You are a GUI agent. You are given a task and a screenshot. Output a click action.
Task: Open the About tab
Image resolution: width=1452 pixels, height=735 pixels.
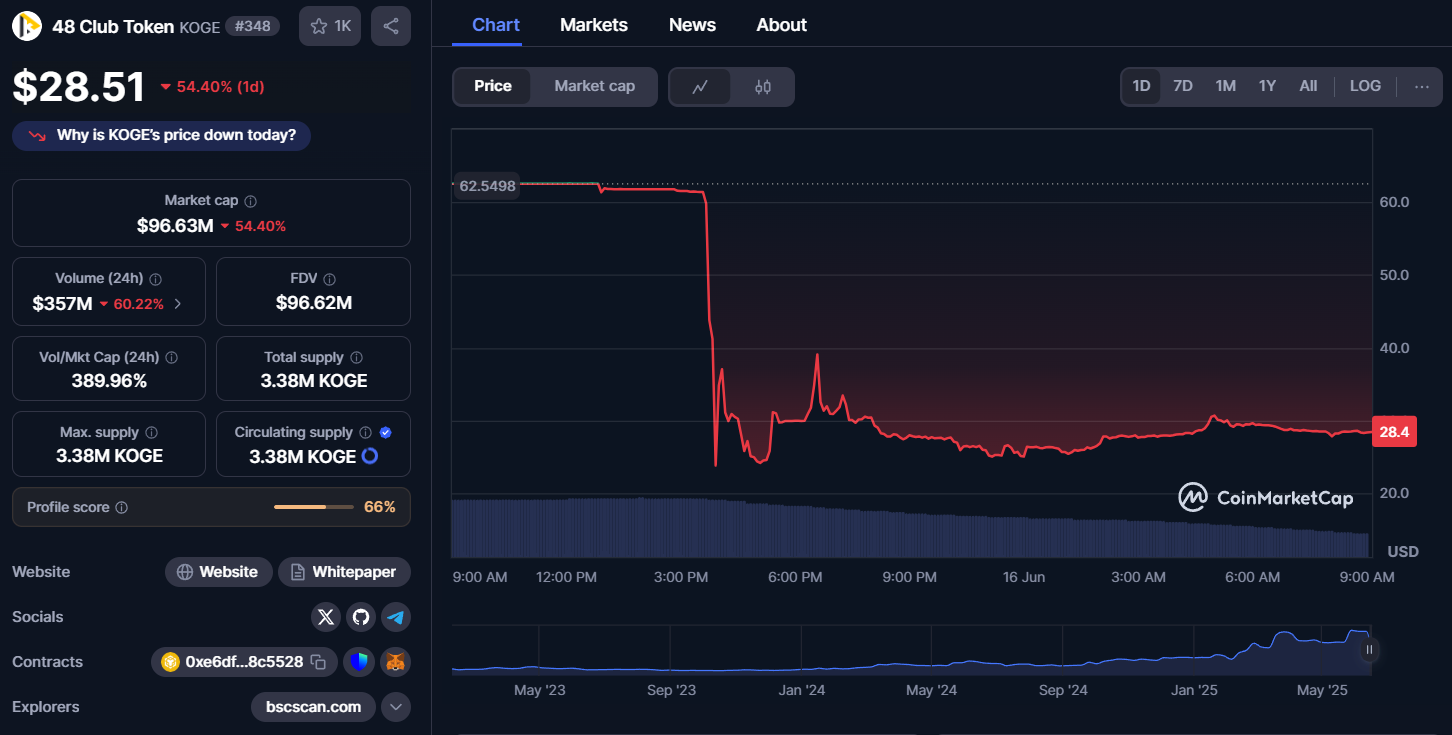pos(781,25)
